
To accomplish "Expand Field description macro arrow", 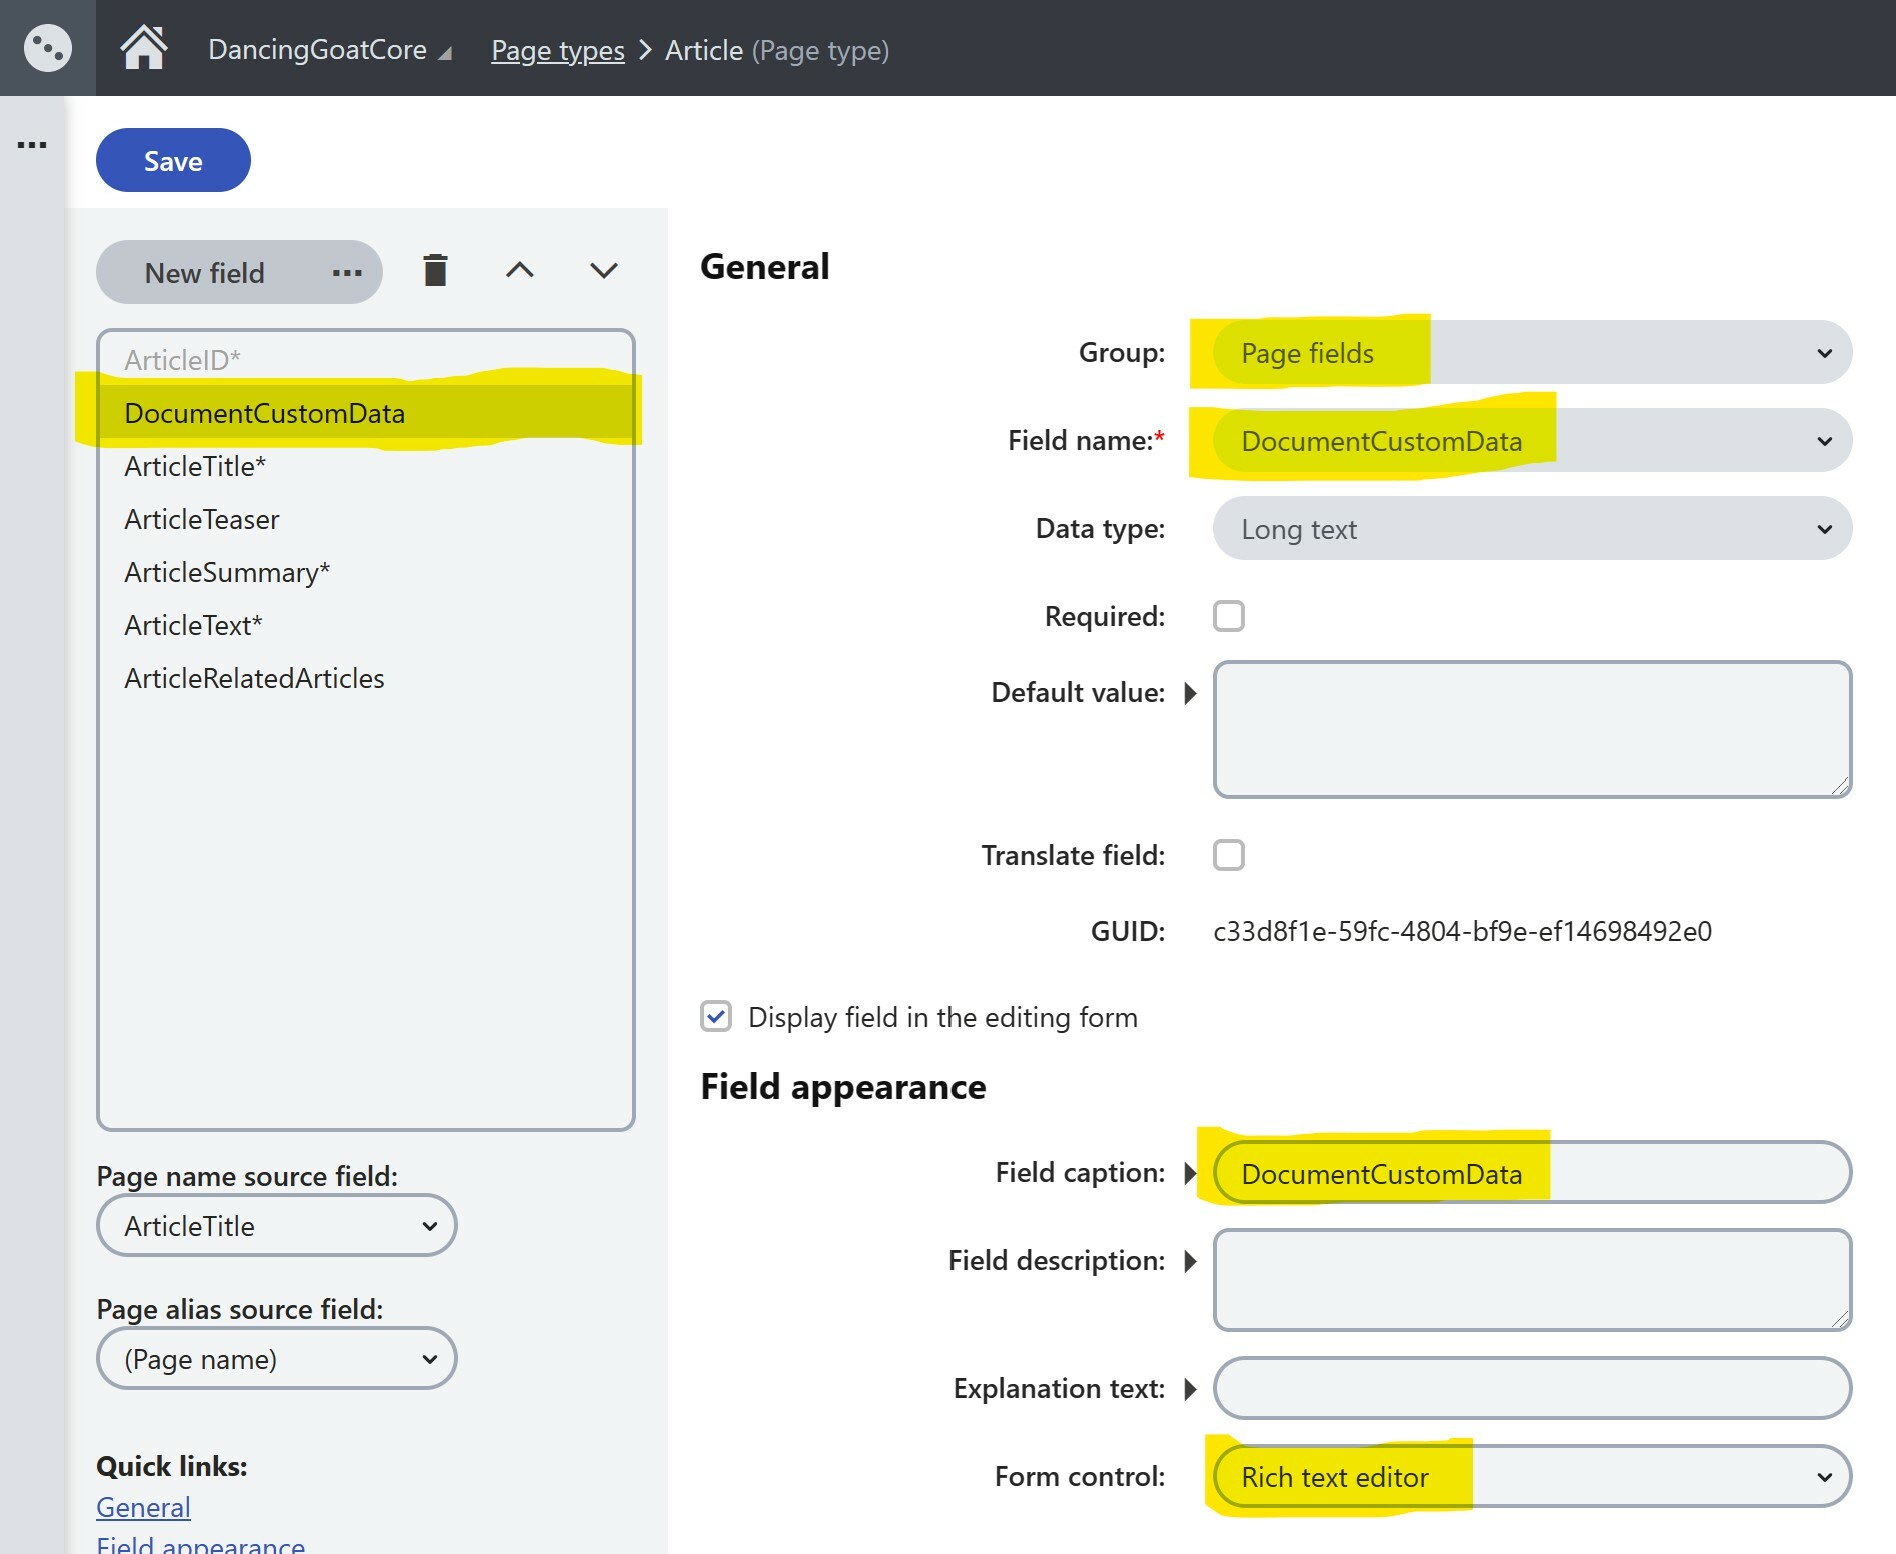I will pos(1190,1261).
